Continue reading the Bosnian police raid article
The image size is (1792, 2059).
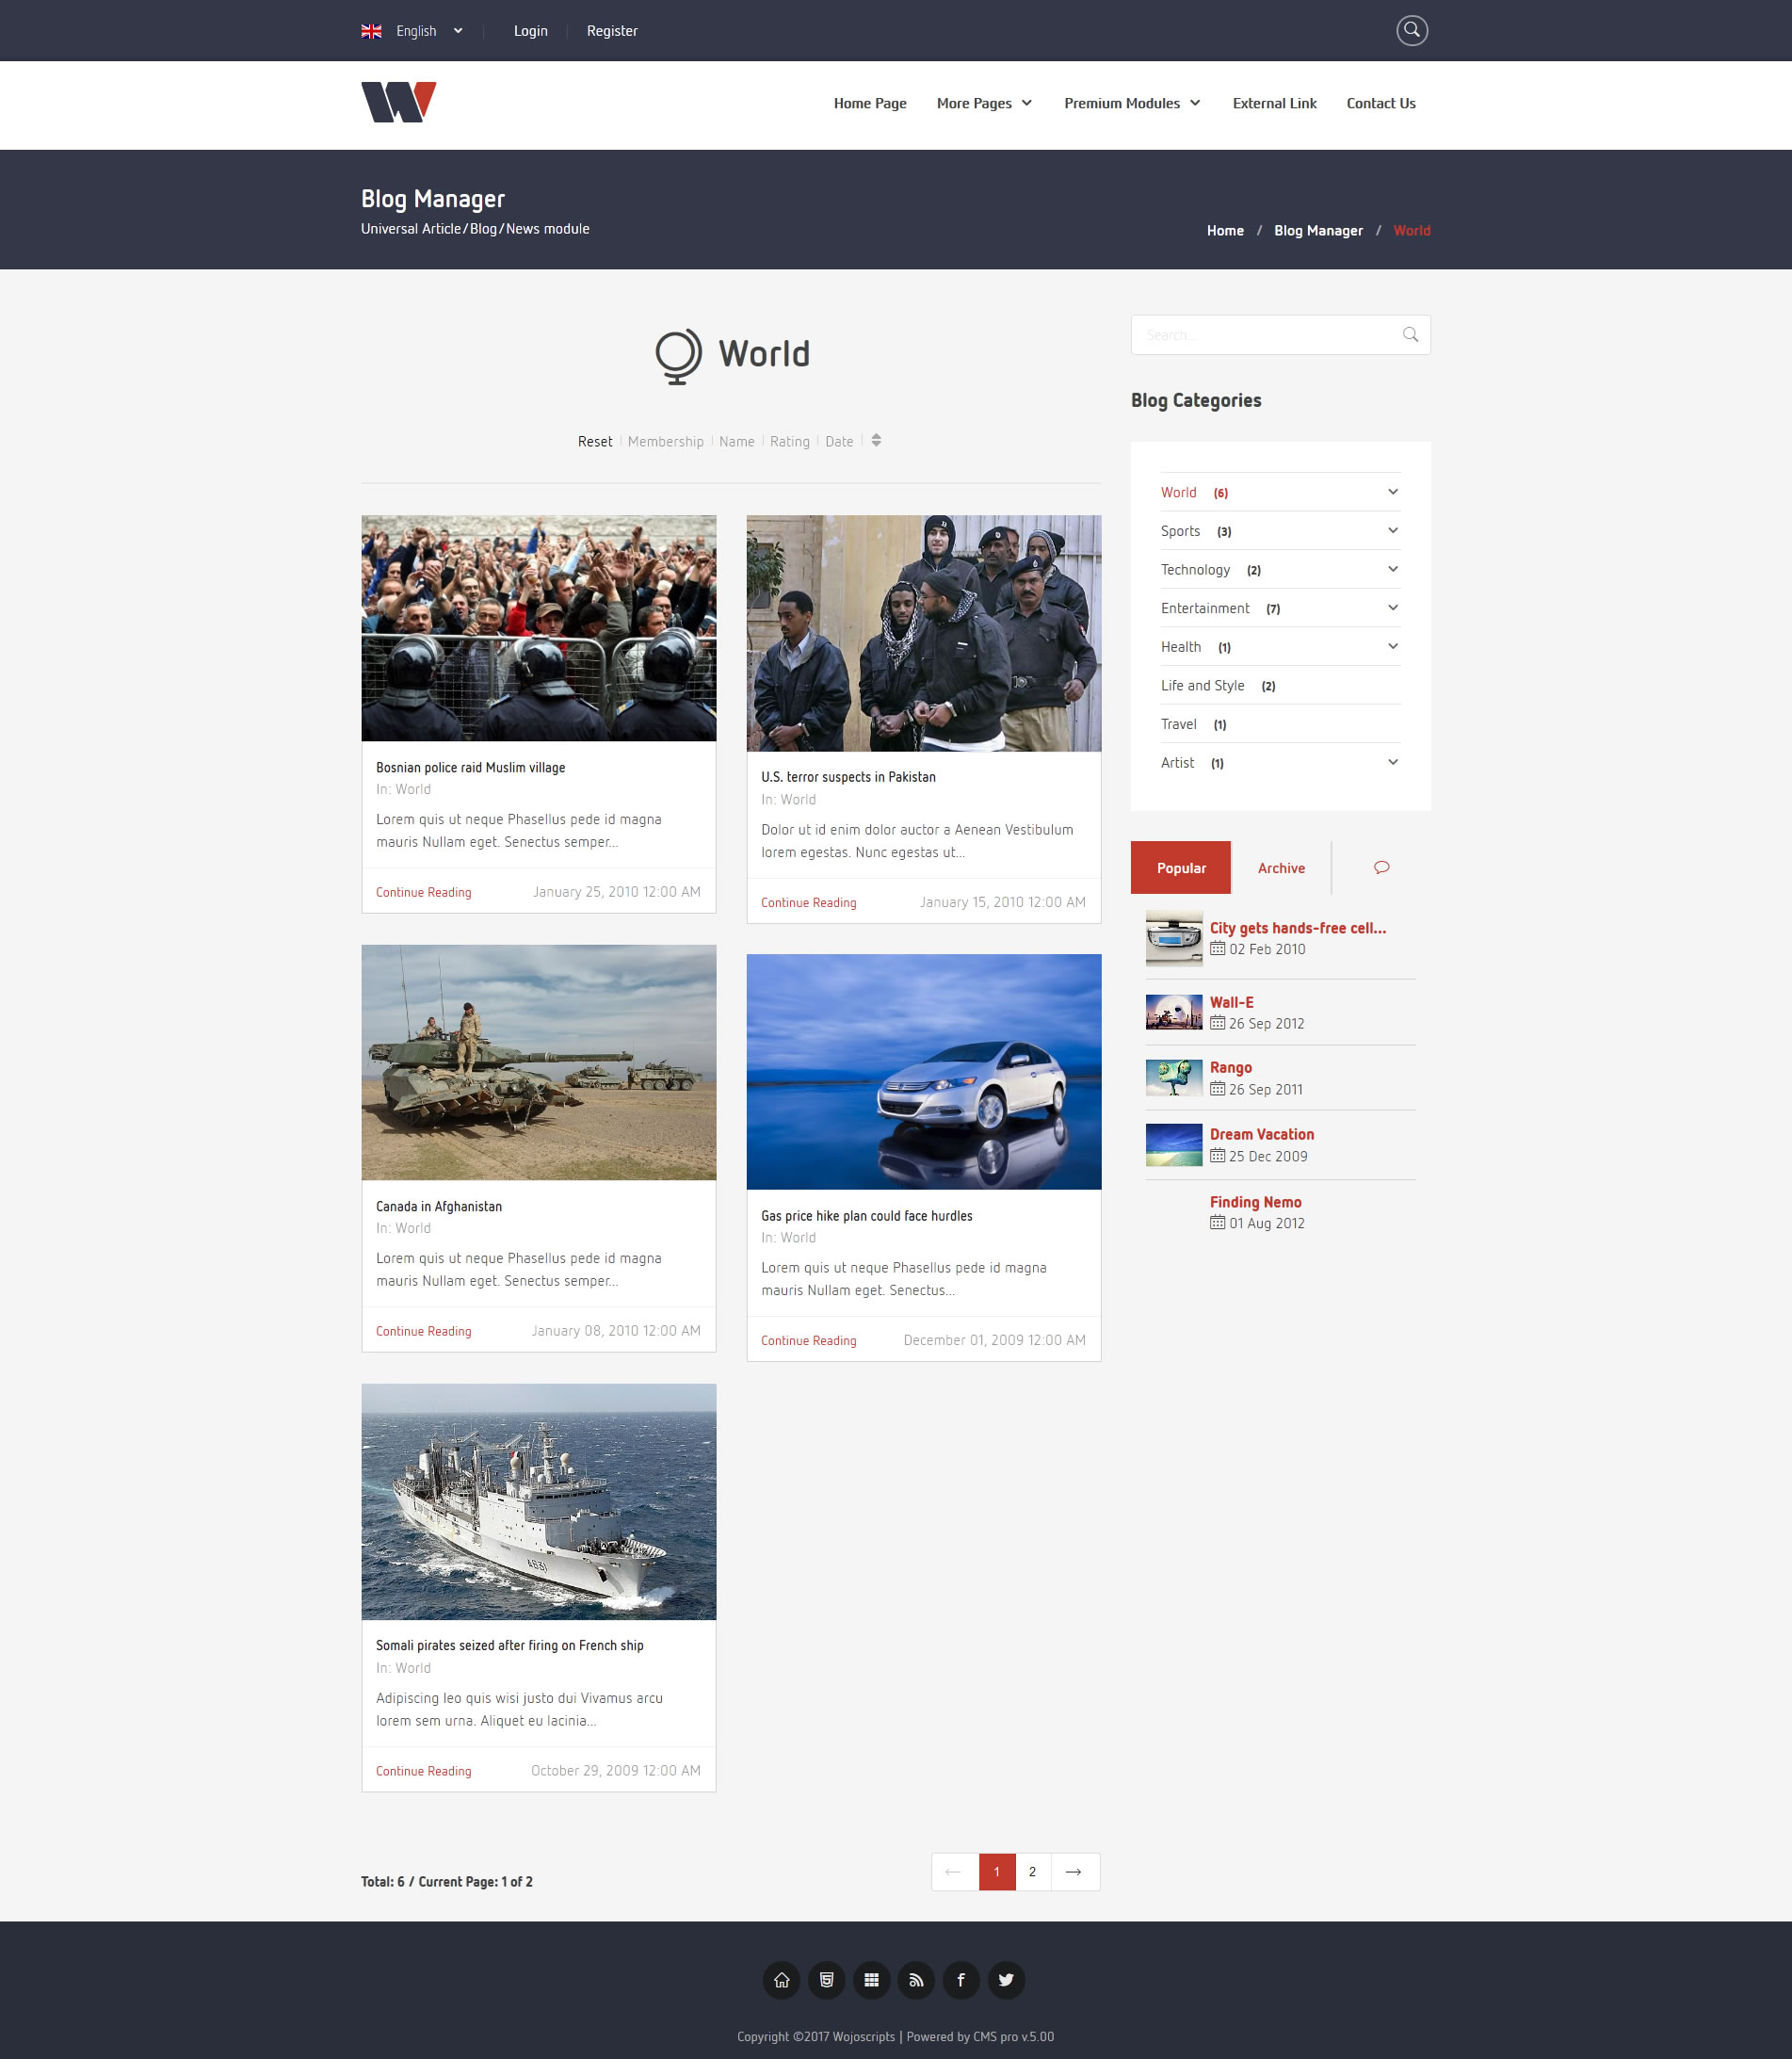pos(423,892)
